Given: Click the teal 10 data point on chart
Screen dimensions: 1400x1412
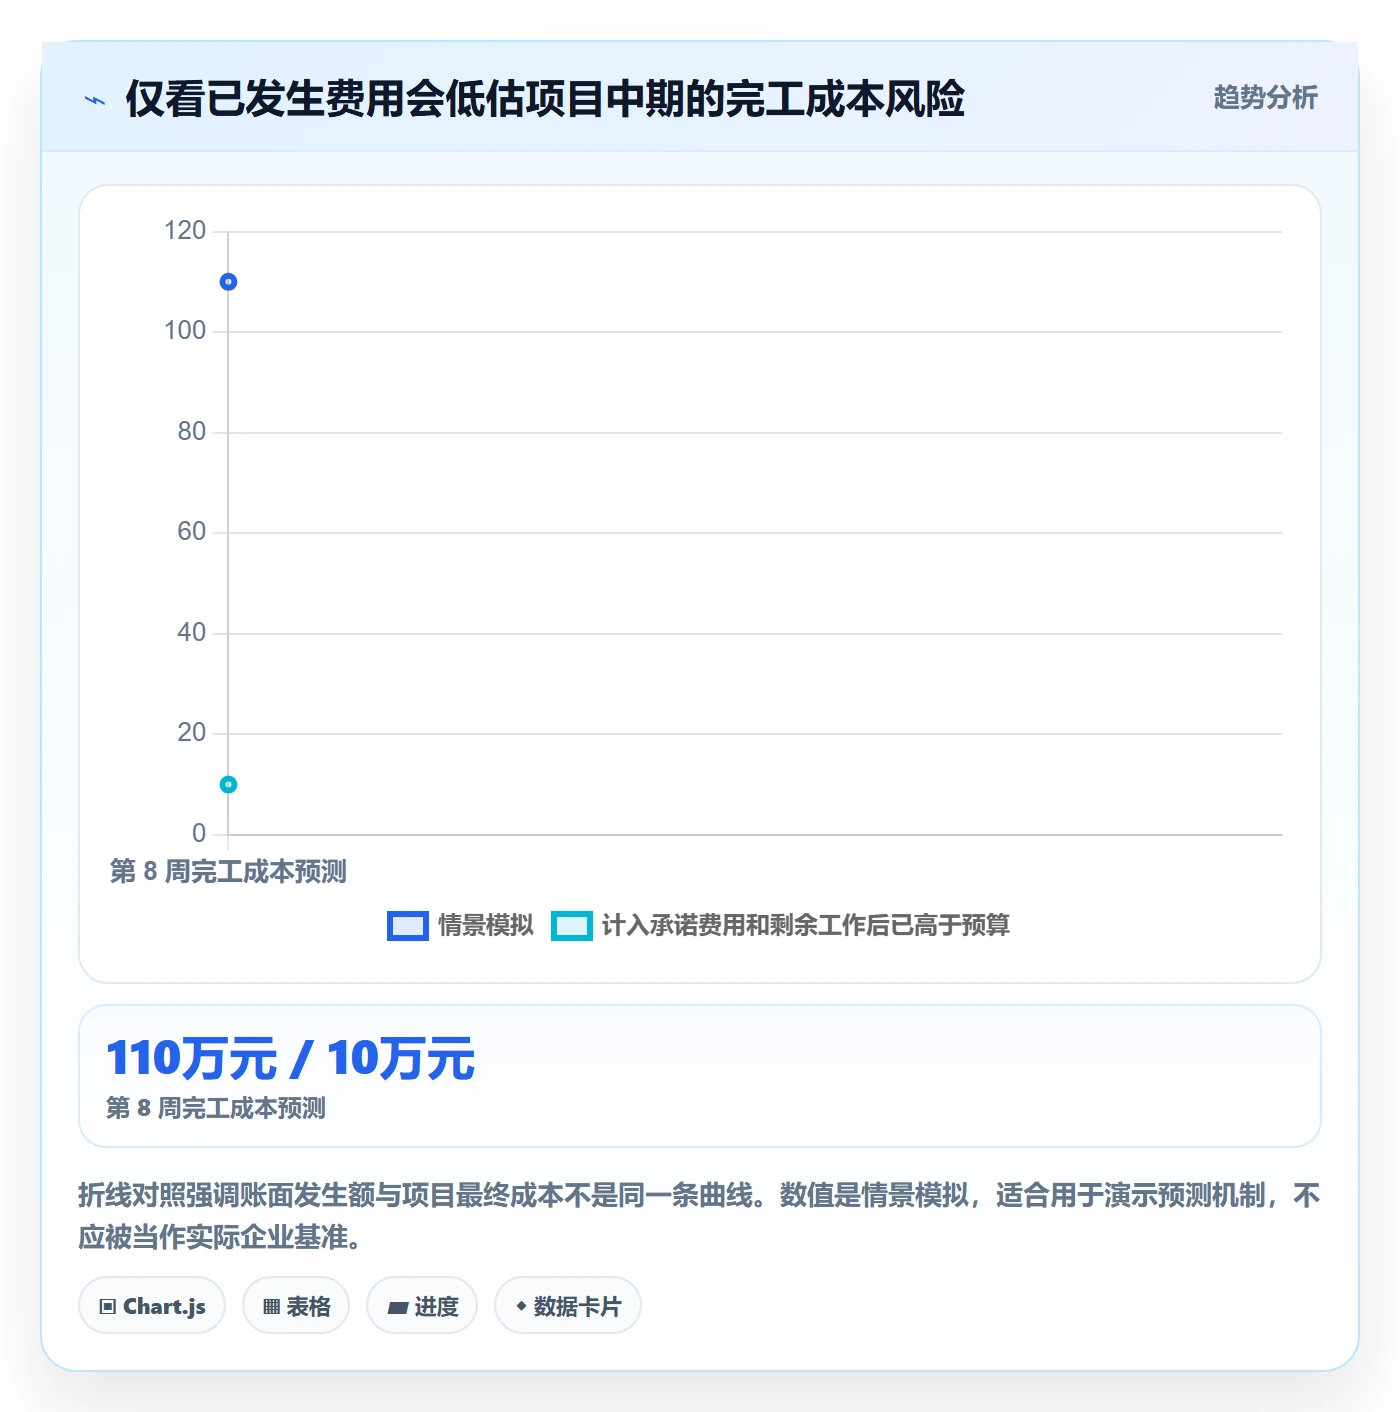Looking at the screenshot, I should pos(228,785).
